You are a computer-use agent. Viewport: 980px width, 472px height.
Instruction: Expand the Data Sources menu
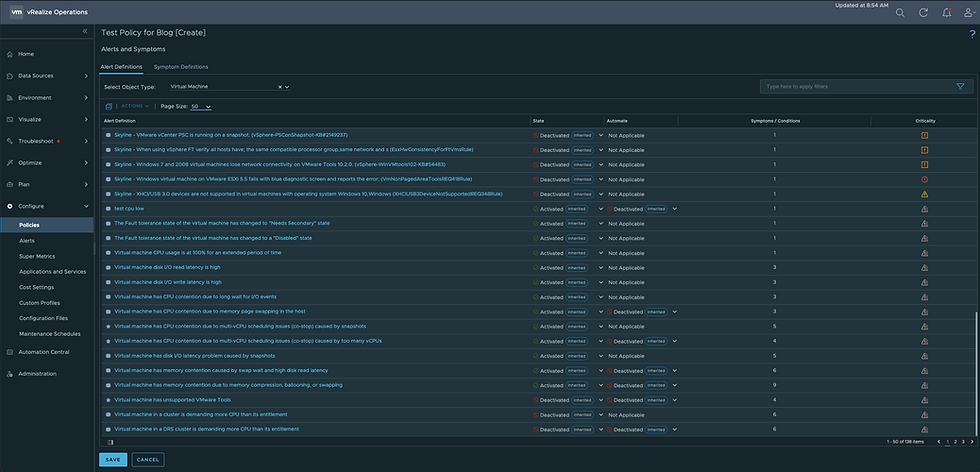tap(86, 76)
